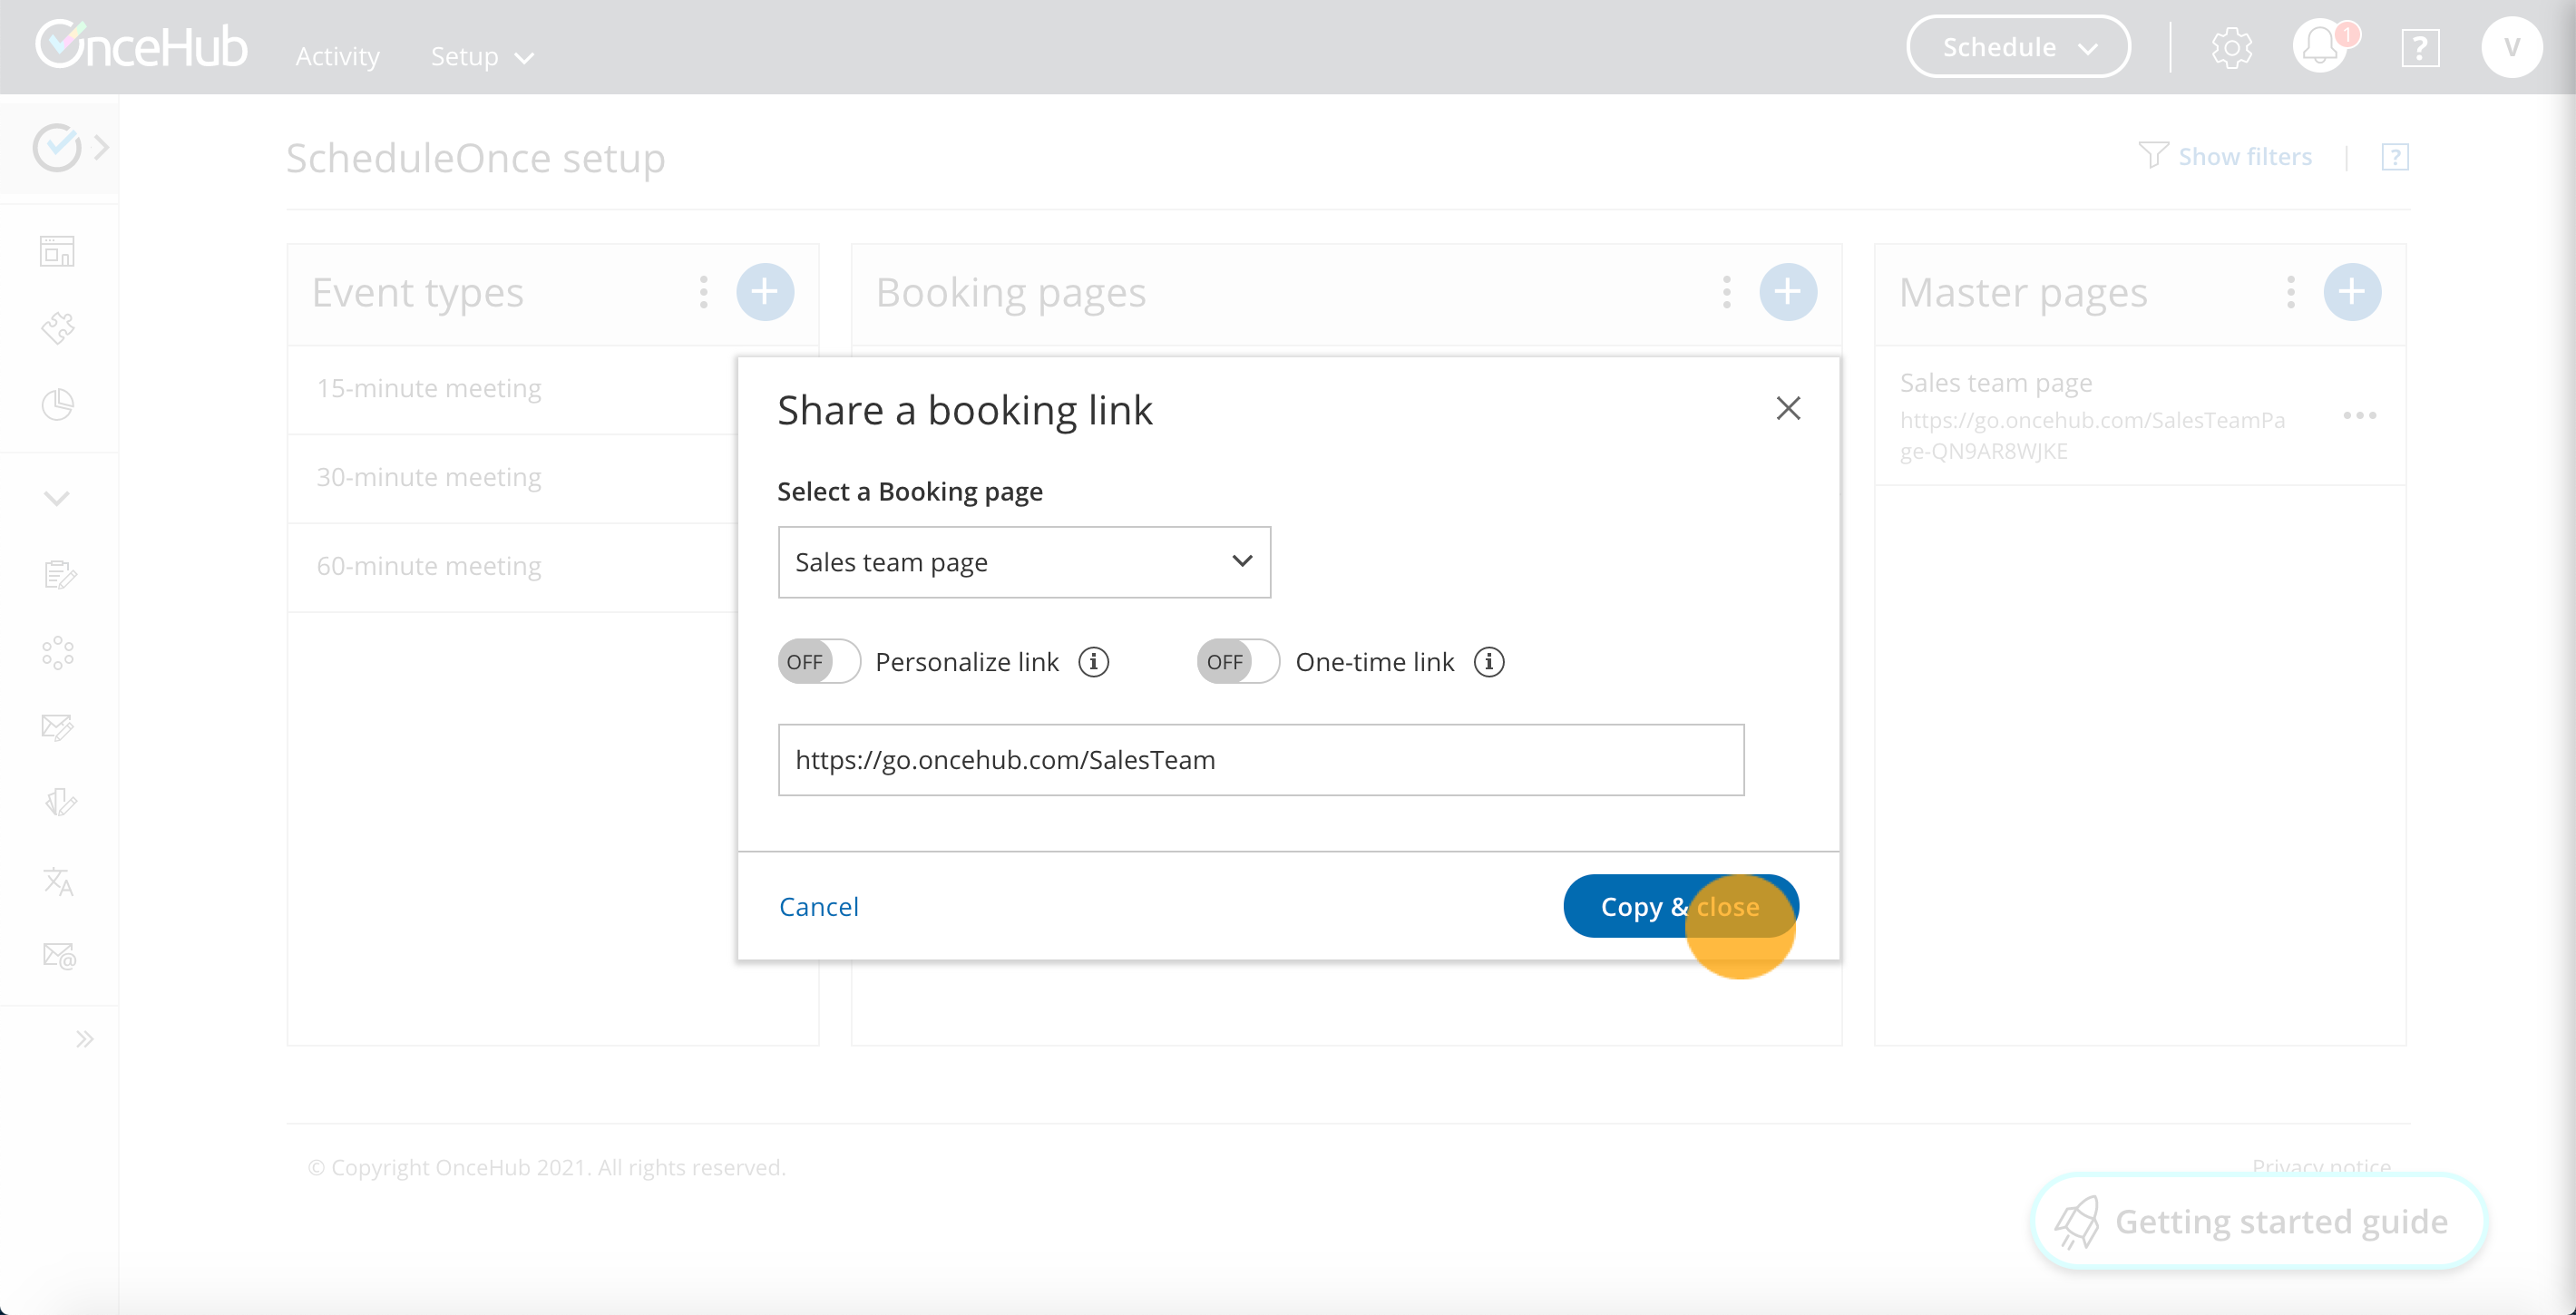Open the forms editor sidebar icon
The image size is (2576, 1315).
click(x=59, y=574)
